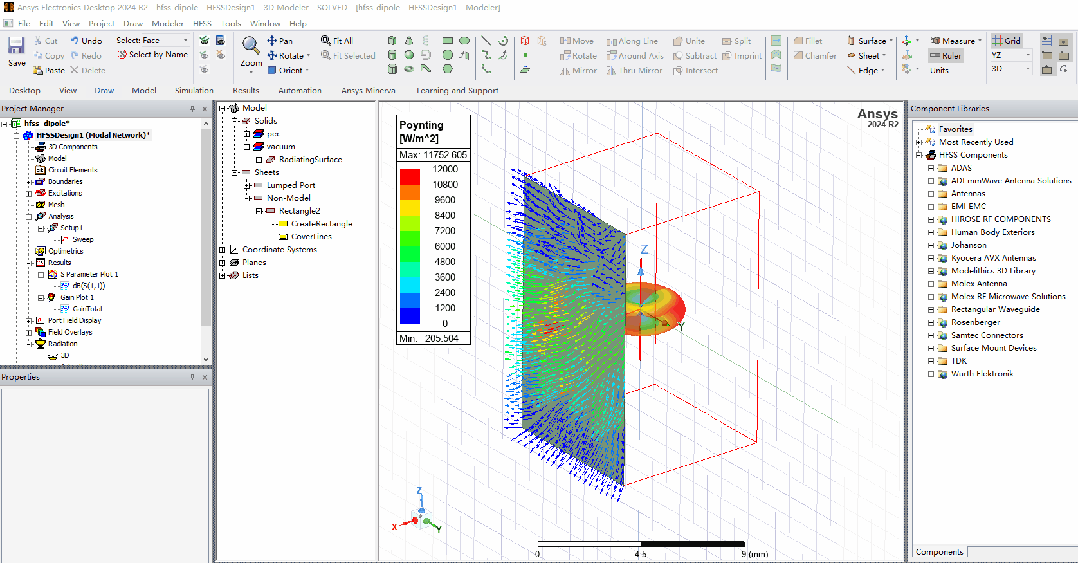Click the red 12000 legend color band
This screenshot has height=563, width=1078.
coord(410,177)
